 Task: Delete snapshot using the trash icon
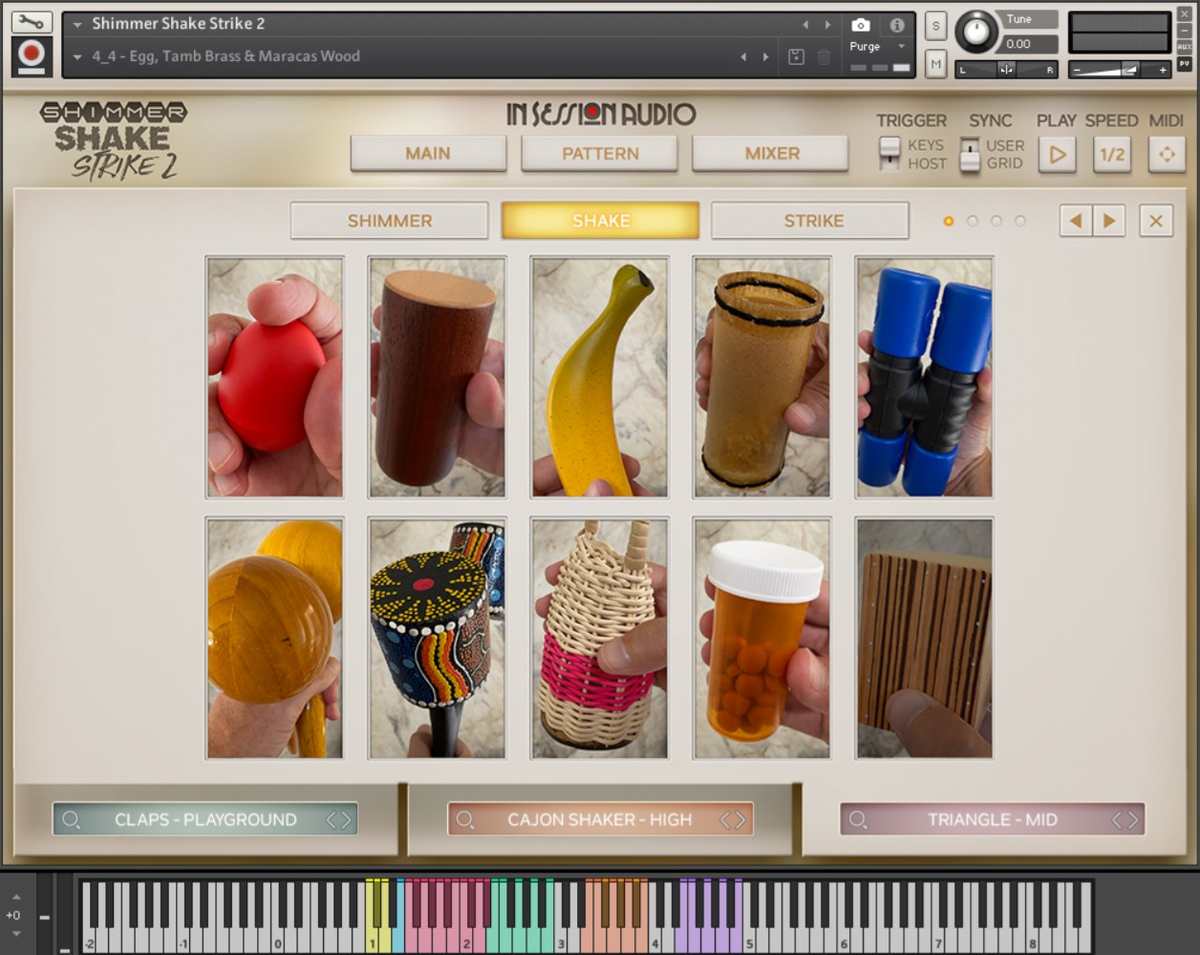(x=824, y=57)
